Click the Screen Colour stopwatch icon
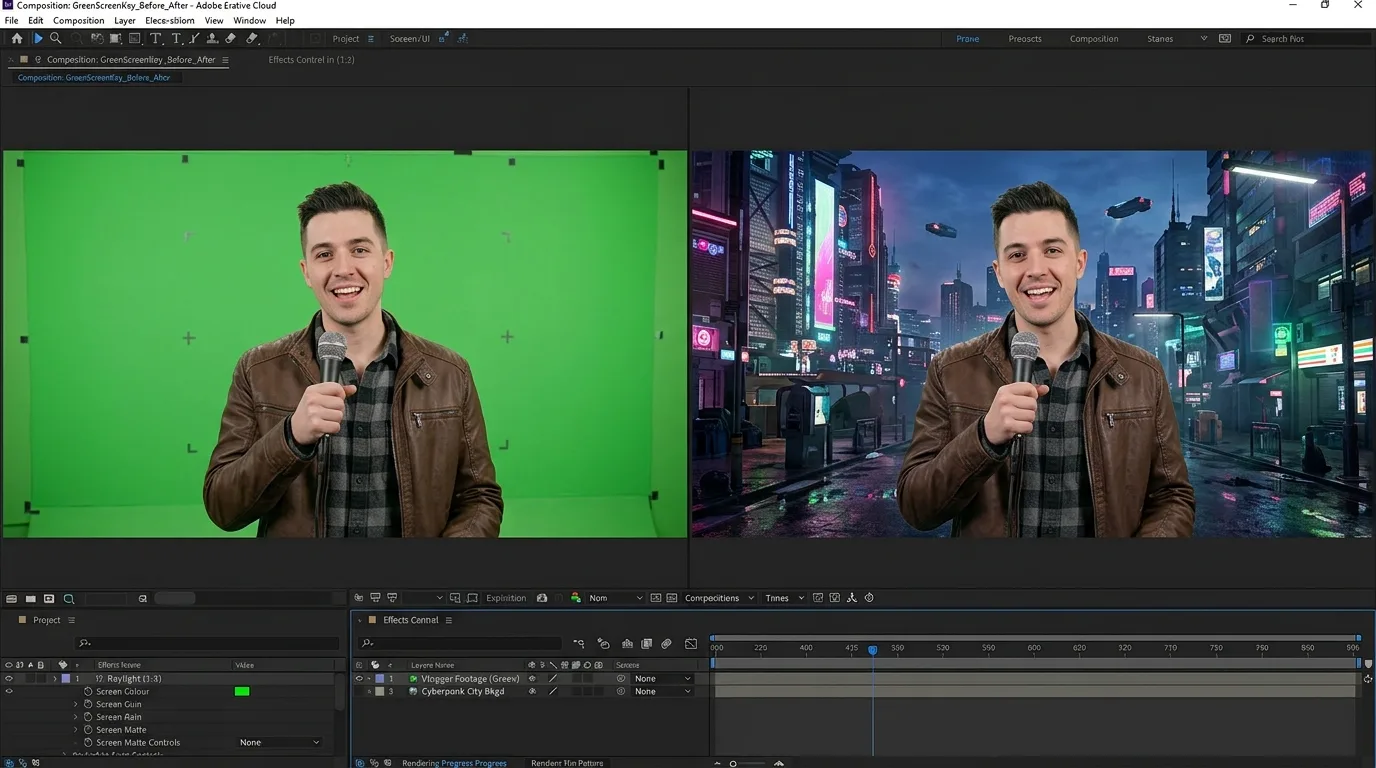 [88, 692]
